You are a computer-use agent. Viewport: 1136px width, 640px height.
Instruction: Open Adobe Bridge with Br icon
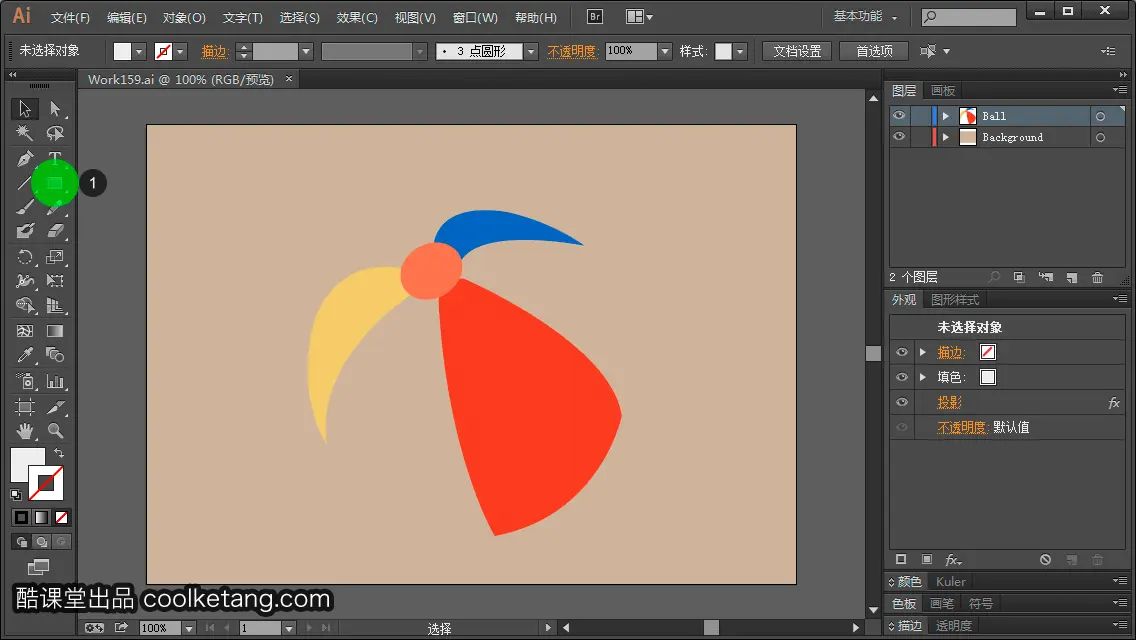click(595, 17)
